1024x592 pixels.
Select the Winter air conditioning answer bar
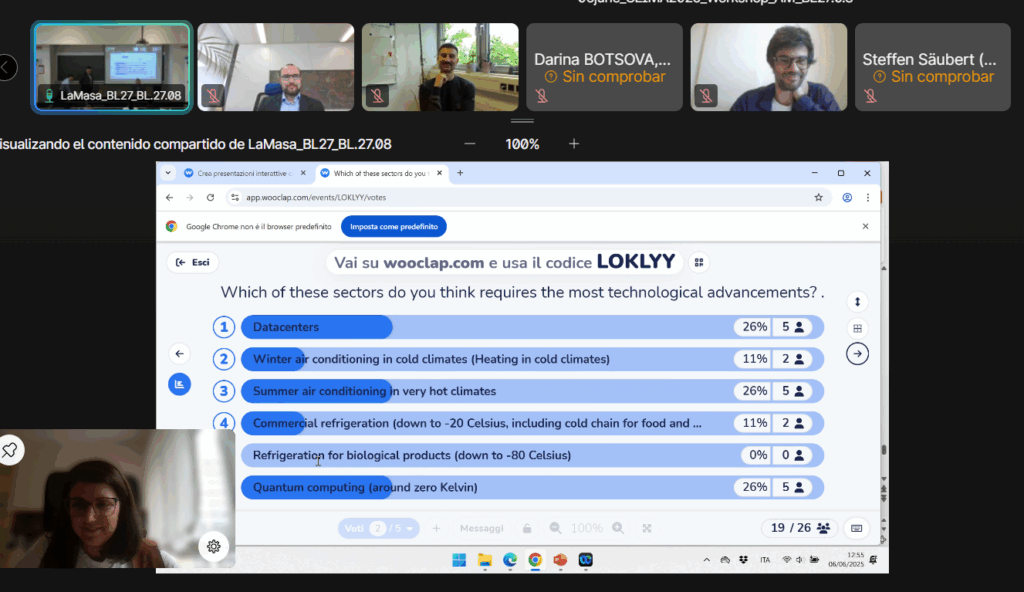click(532, 359)
